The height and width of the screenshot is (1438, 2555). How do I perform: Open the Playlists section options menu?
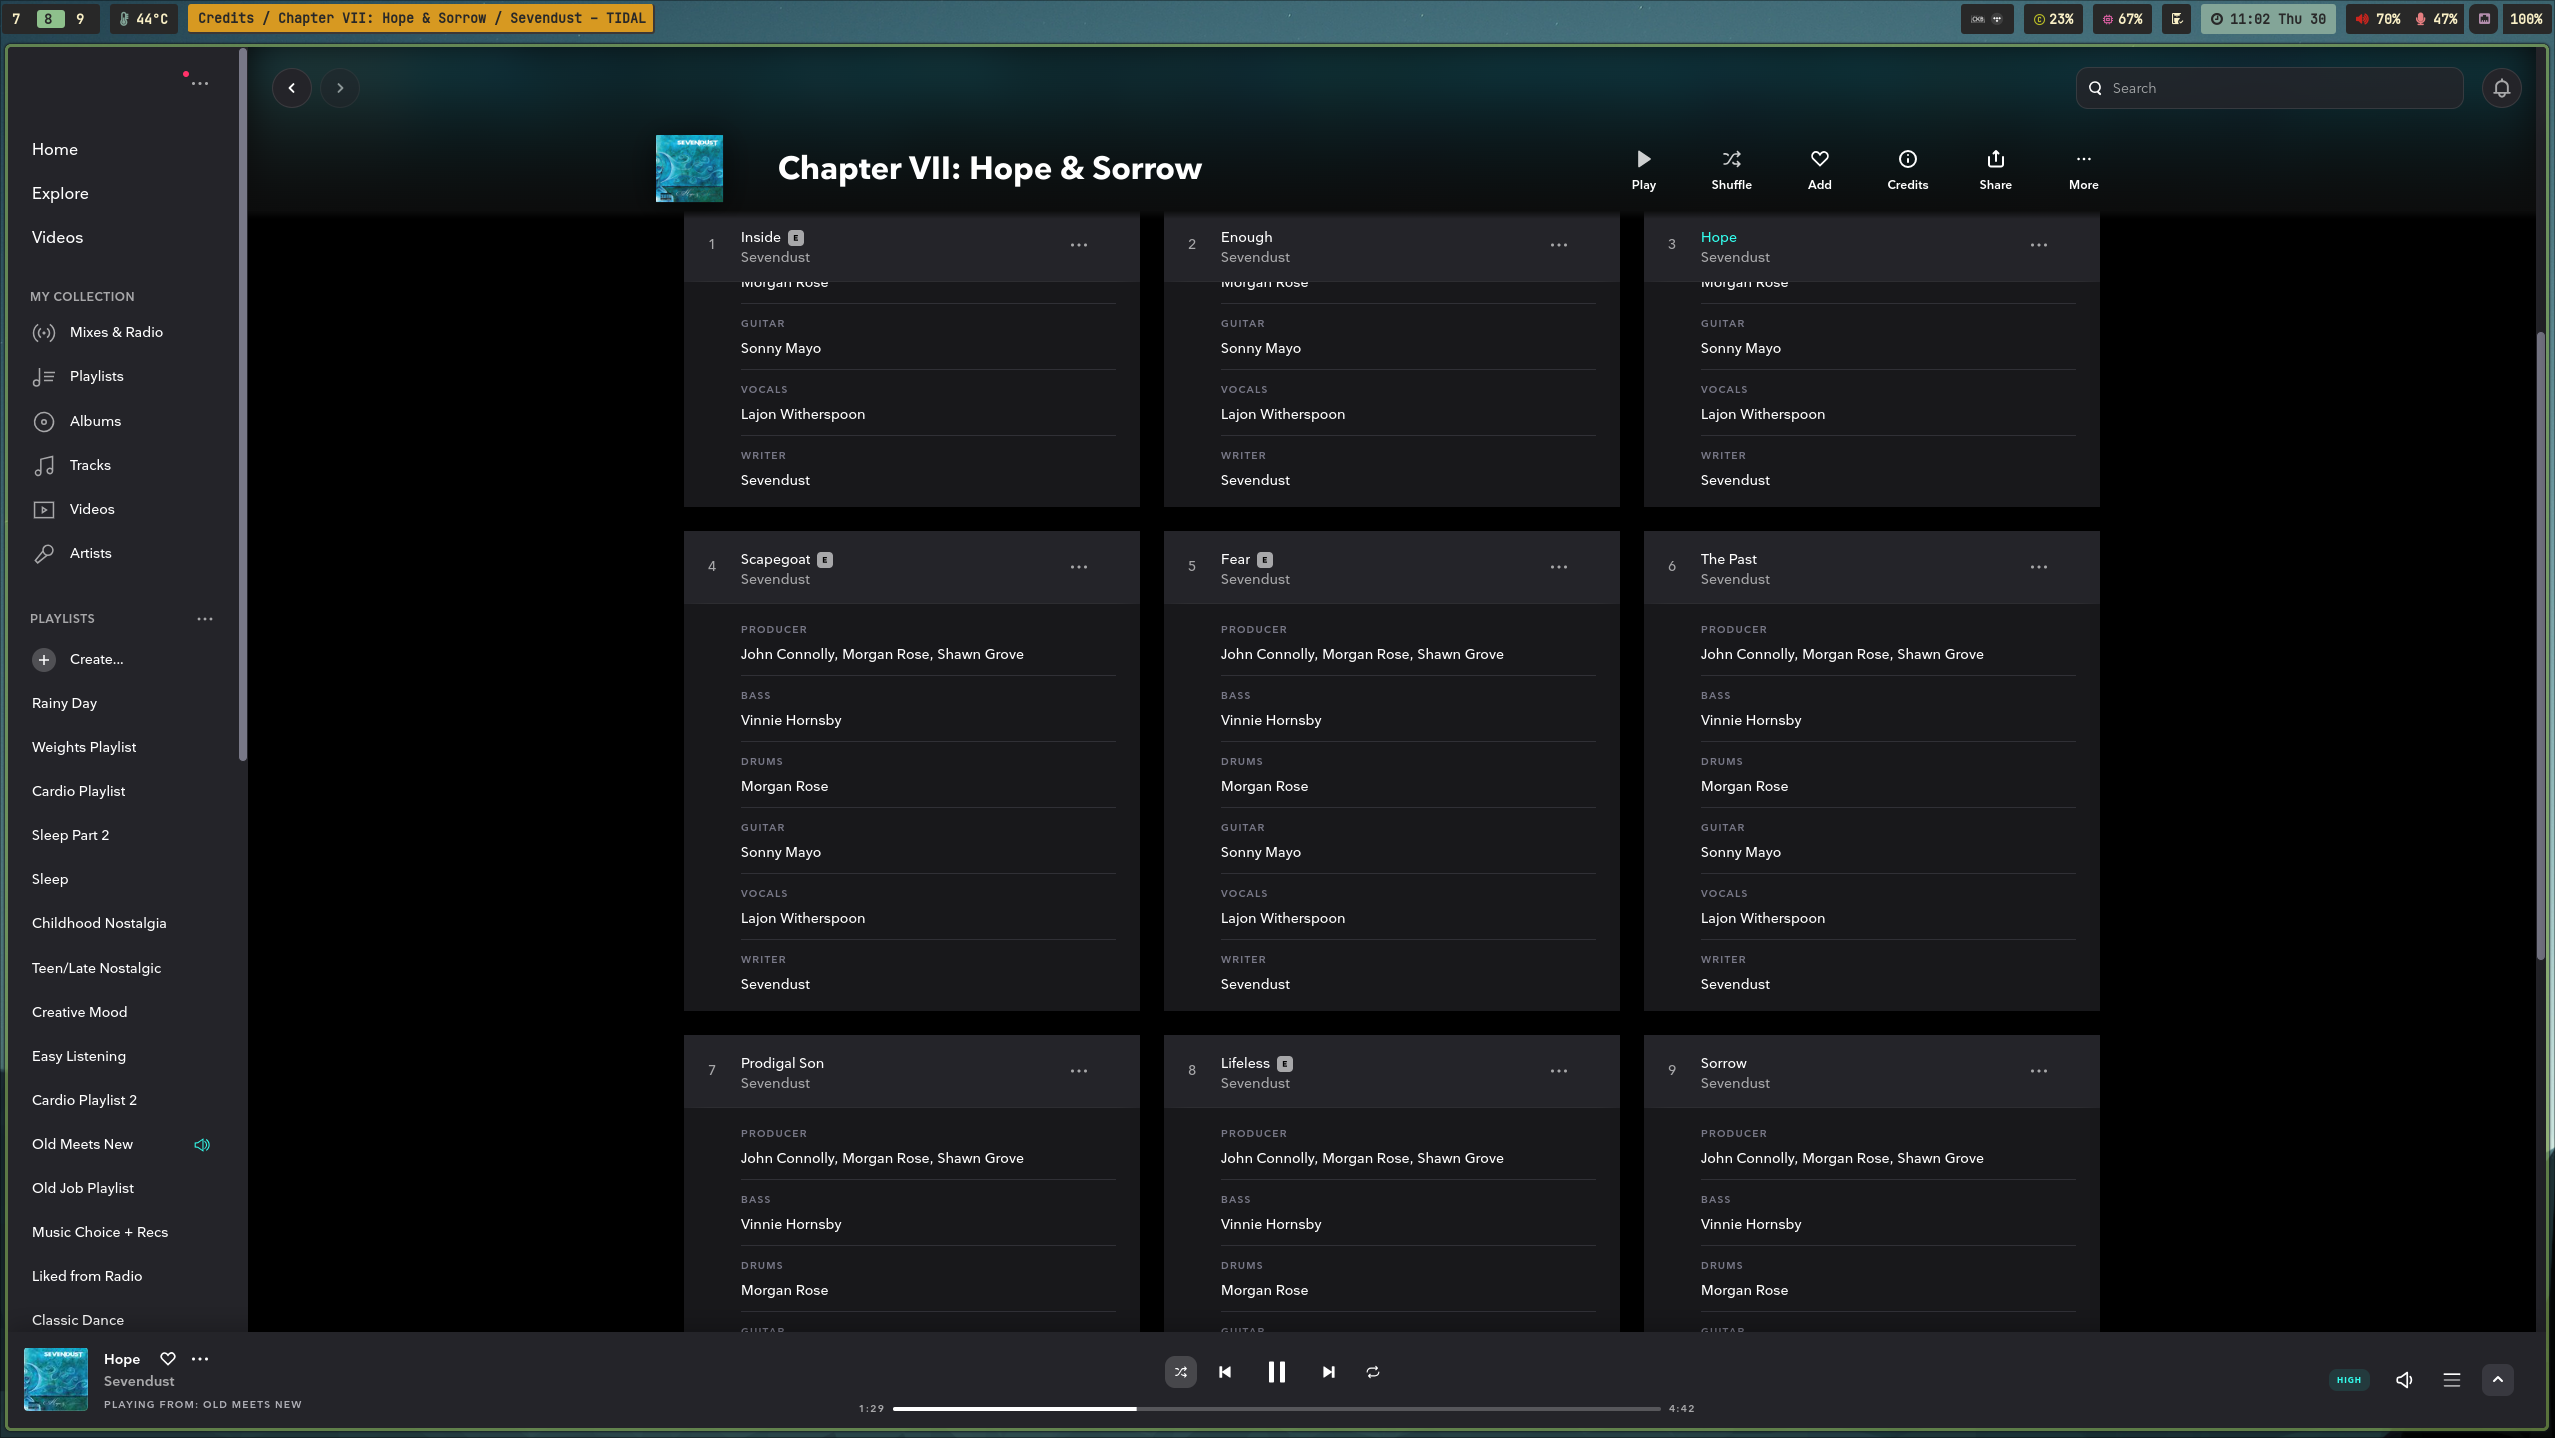[x=205, y=619]
